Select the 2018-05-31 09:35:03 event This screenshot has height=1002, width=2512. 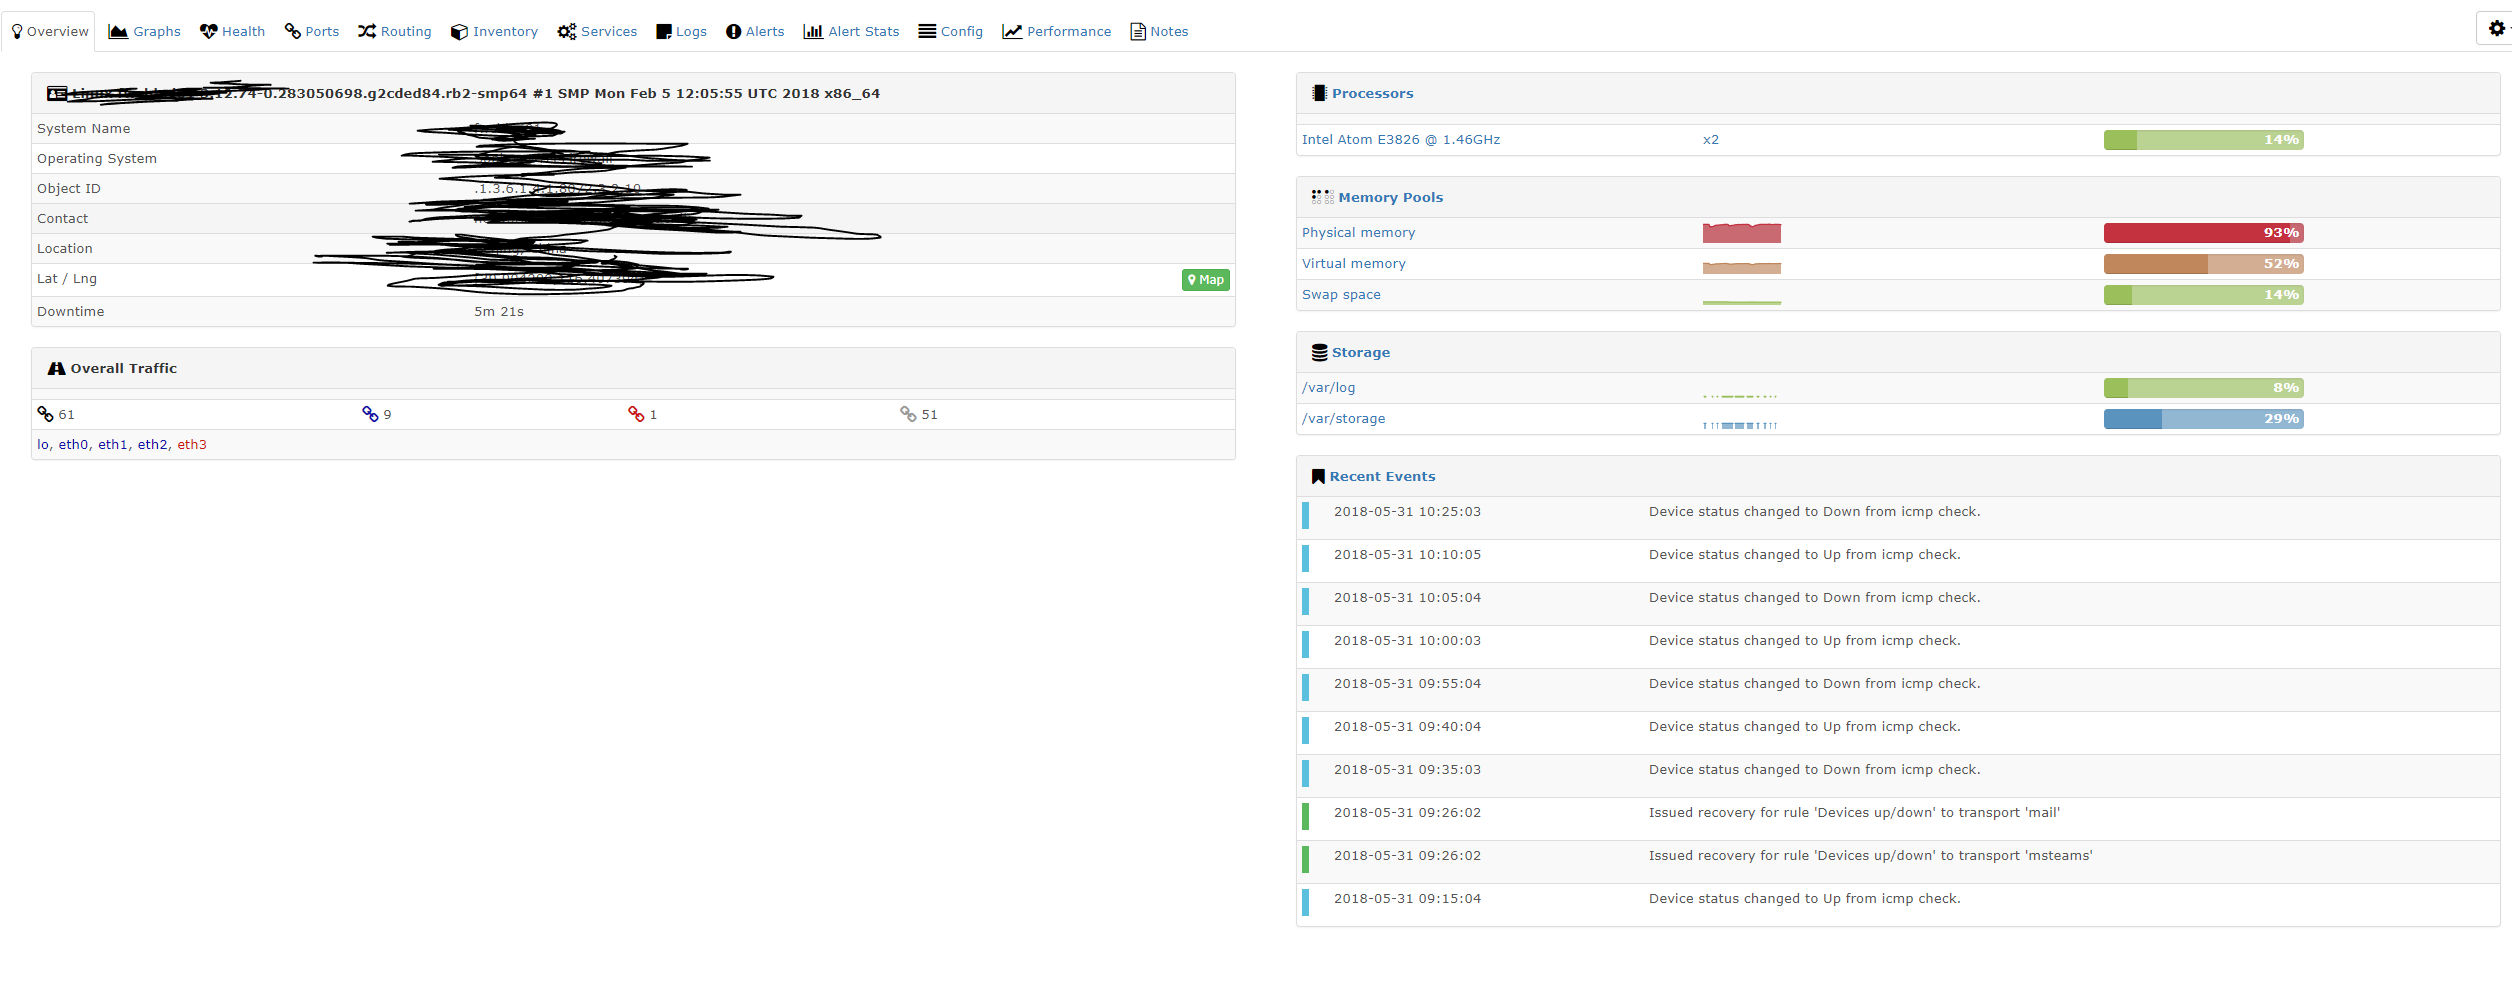(1898, 776)
